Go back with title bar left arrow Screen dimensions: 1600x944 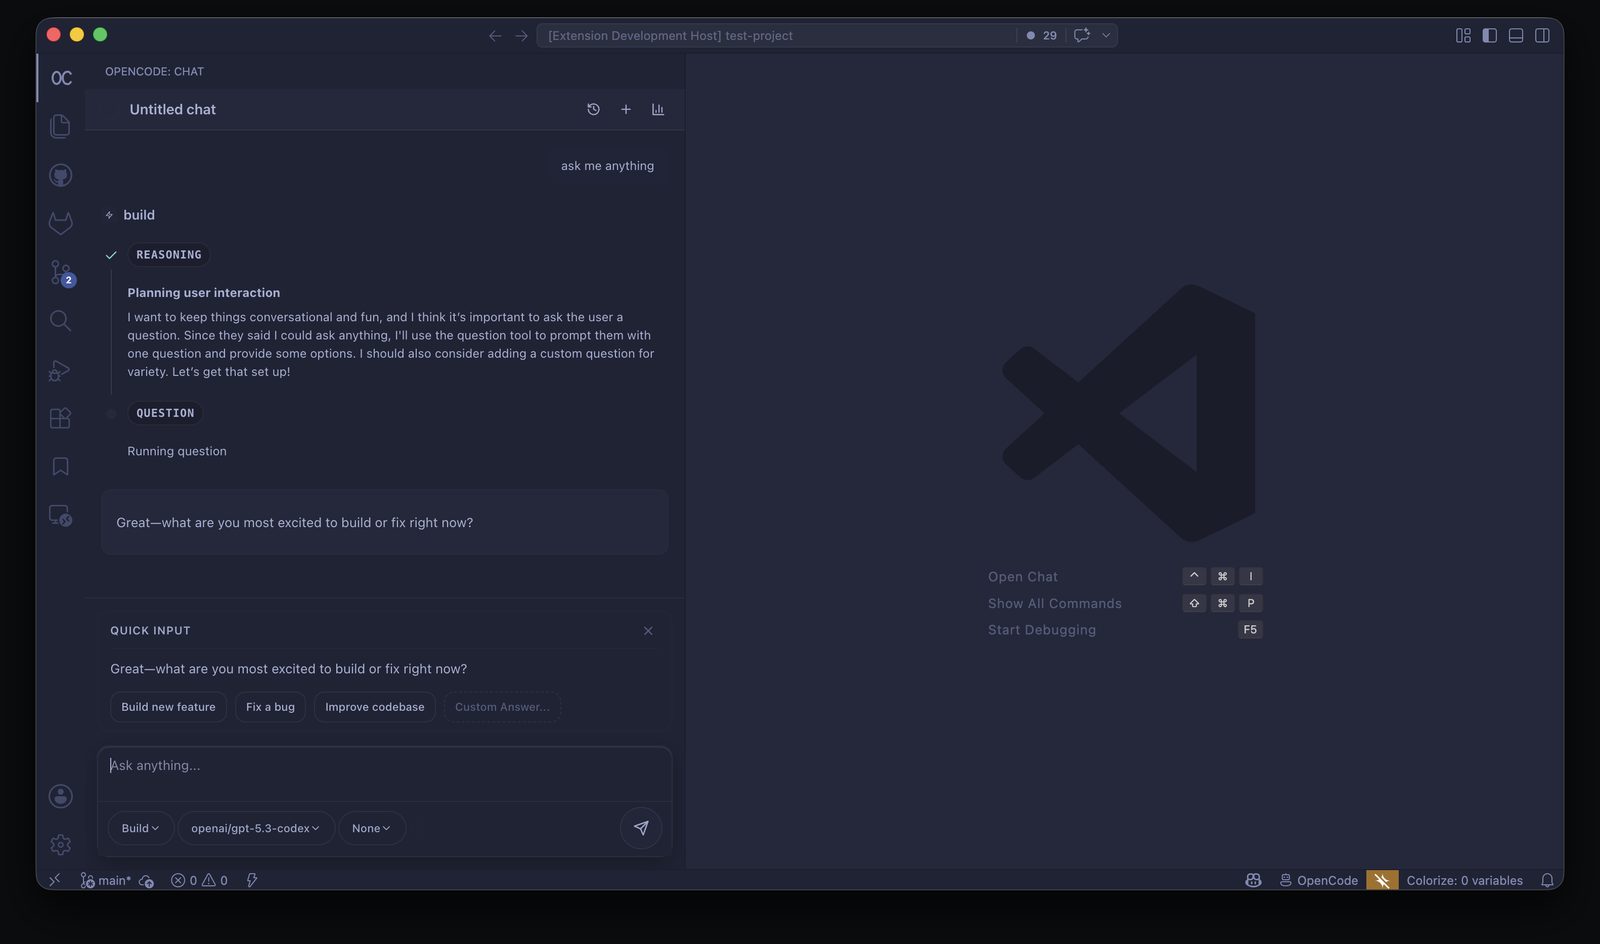[495, 35]
